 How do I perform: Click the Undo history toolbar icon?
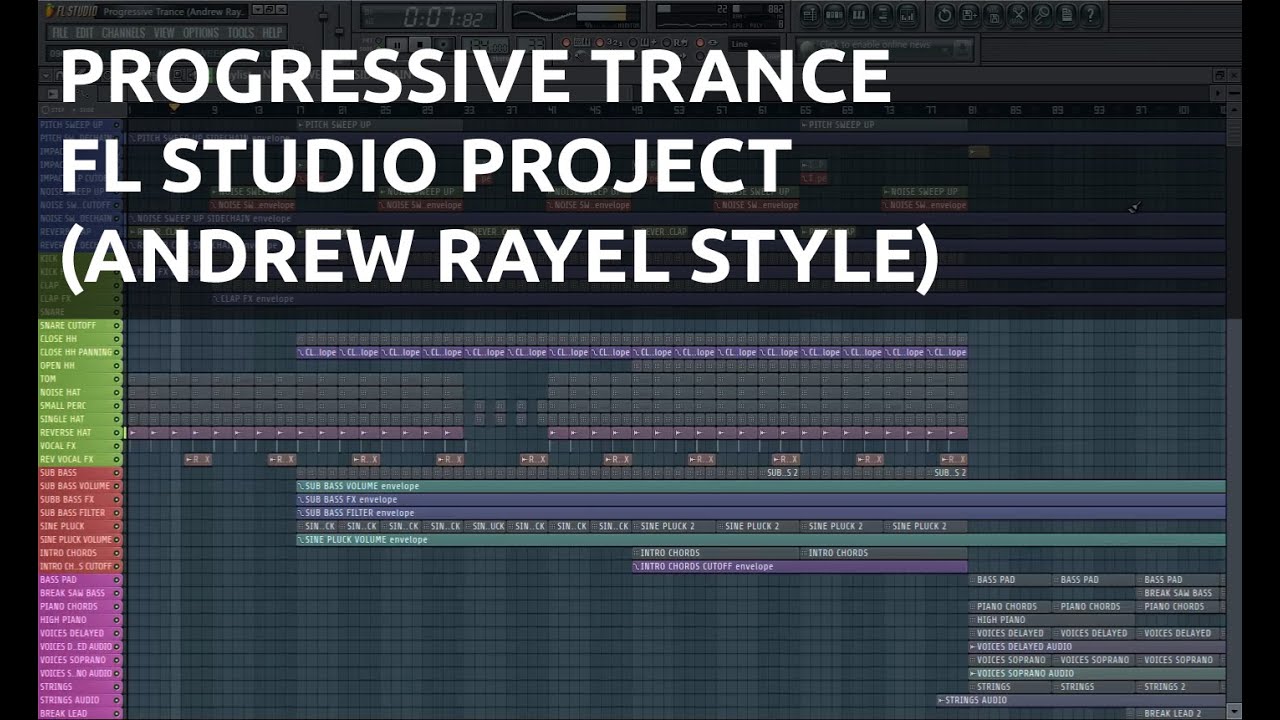click(x=944, y=15)
